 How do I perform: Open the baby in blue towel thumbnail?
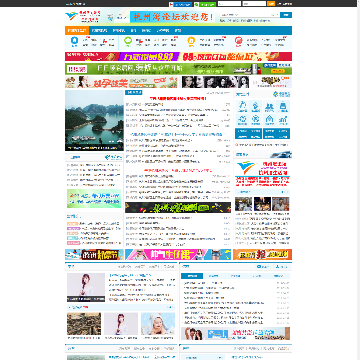158,324
